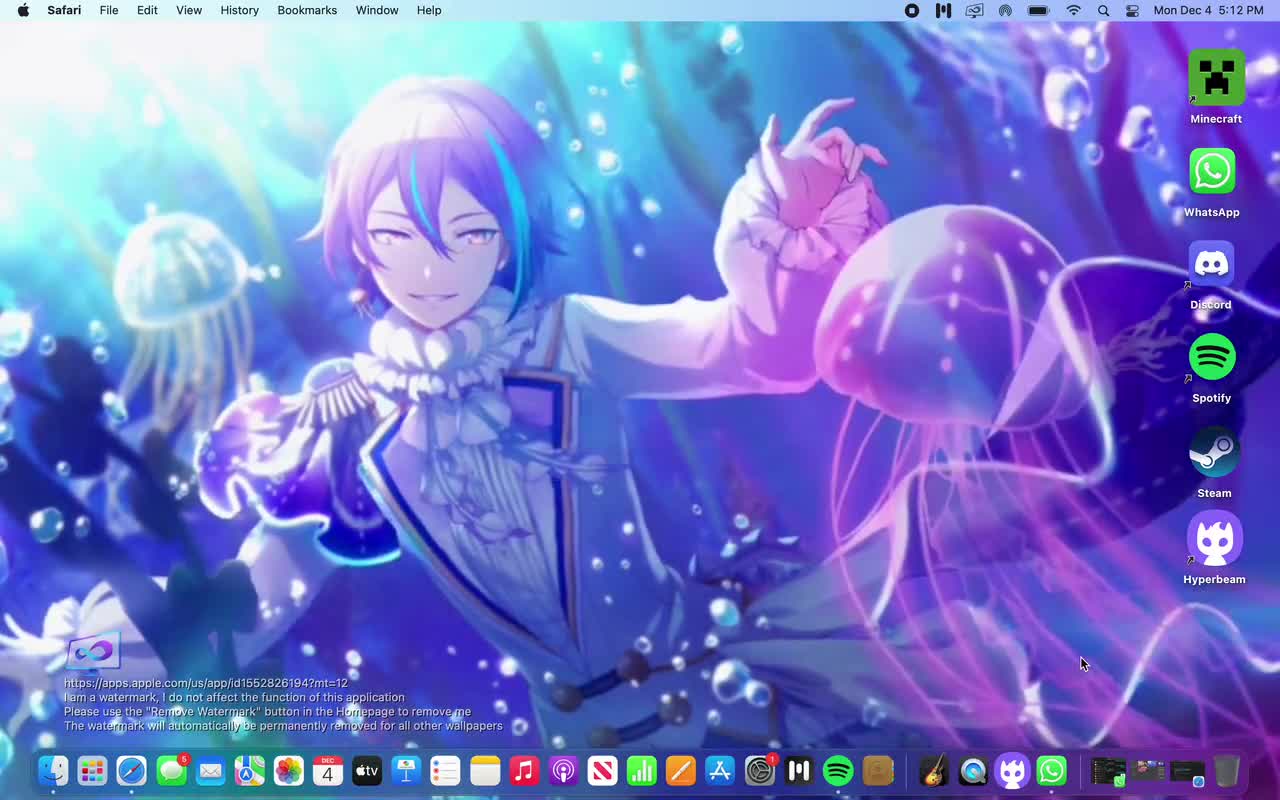Open Messages with the red badge
The image size is (1280, 800).
tap(171, 771)
